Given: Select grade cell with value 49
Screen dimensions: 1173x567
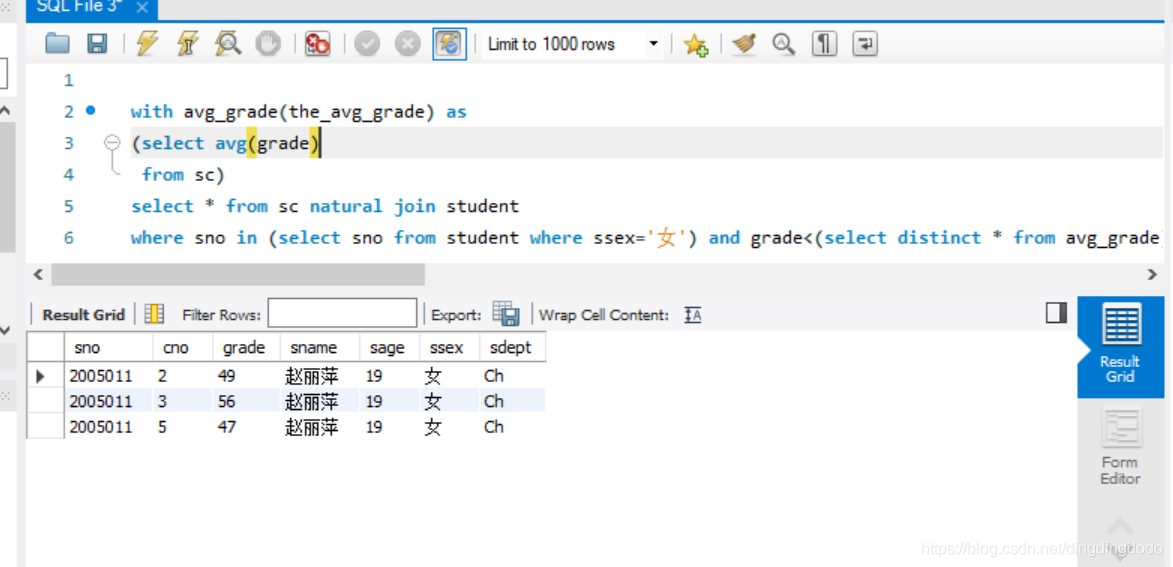Looking at the screenshot, I should [246, 376].
